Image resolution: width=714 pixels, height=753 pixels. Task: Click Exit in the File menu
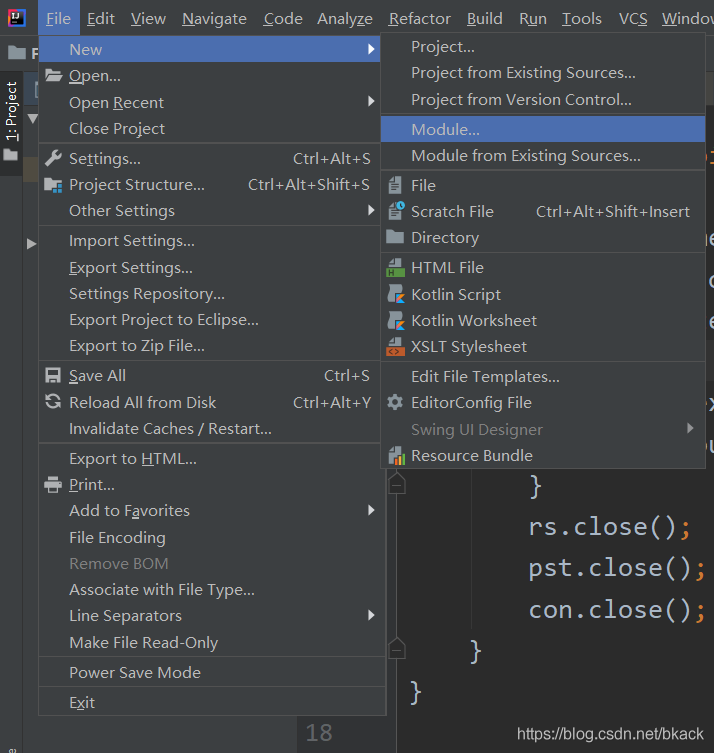82,703
